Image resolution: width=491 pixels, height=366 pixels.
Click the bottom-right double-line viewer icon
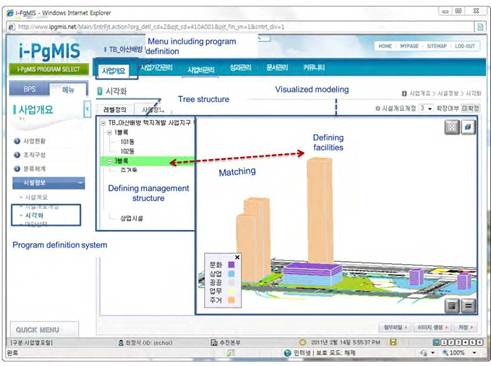coord(468,306)
